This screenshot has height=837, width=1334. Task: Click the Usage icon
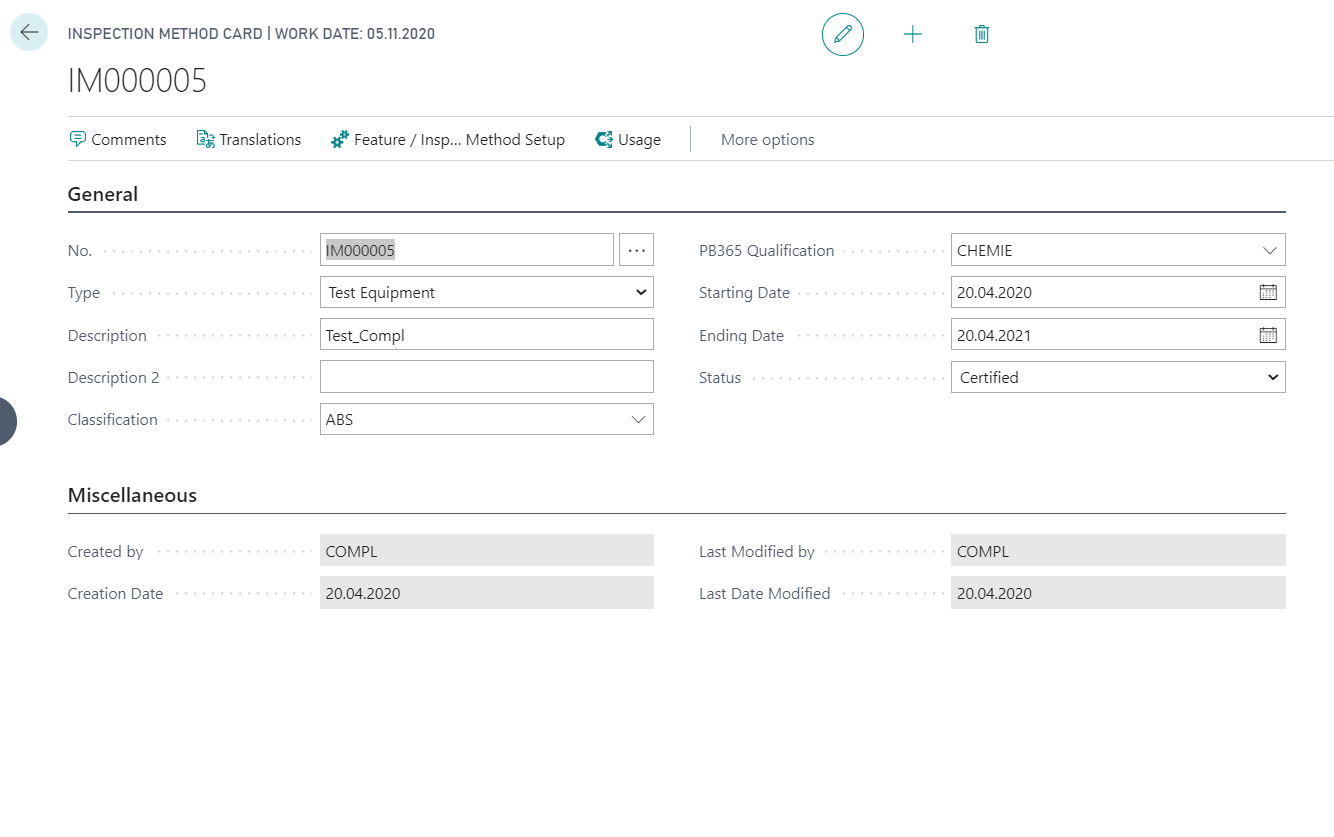(603, 139)
